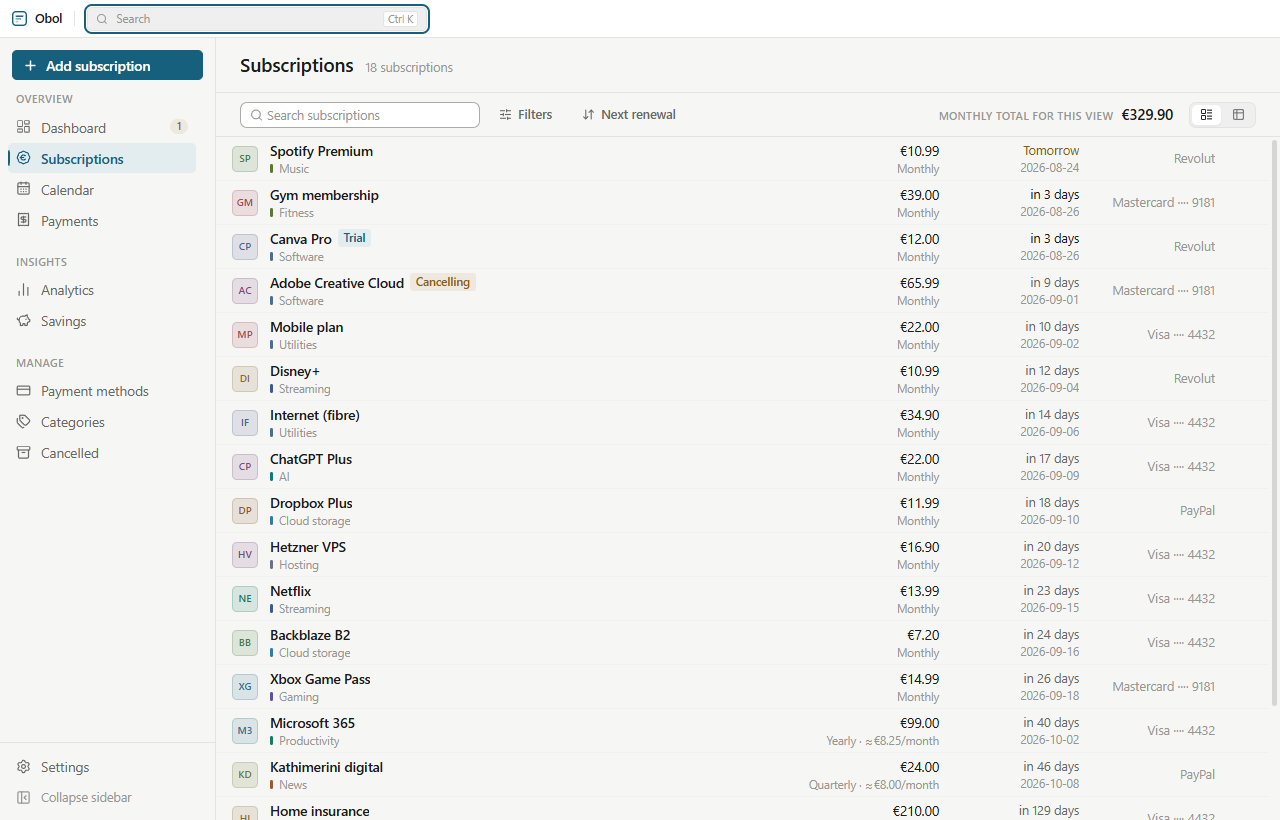Image resolution: width=1280 pixels, height=820 pixels.
Task: Click the Search subscriptions field
Action: (x=360, y=115)
